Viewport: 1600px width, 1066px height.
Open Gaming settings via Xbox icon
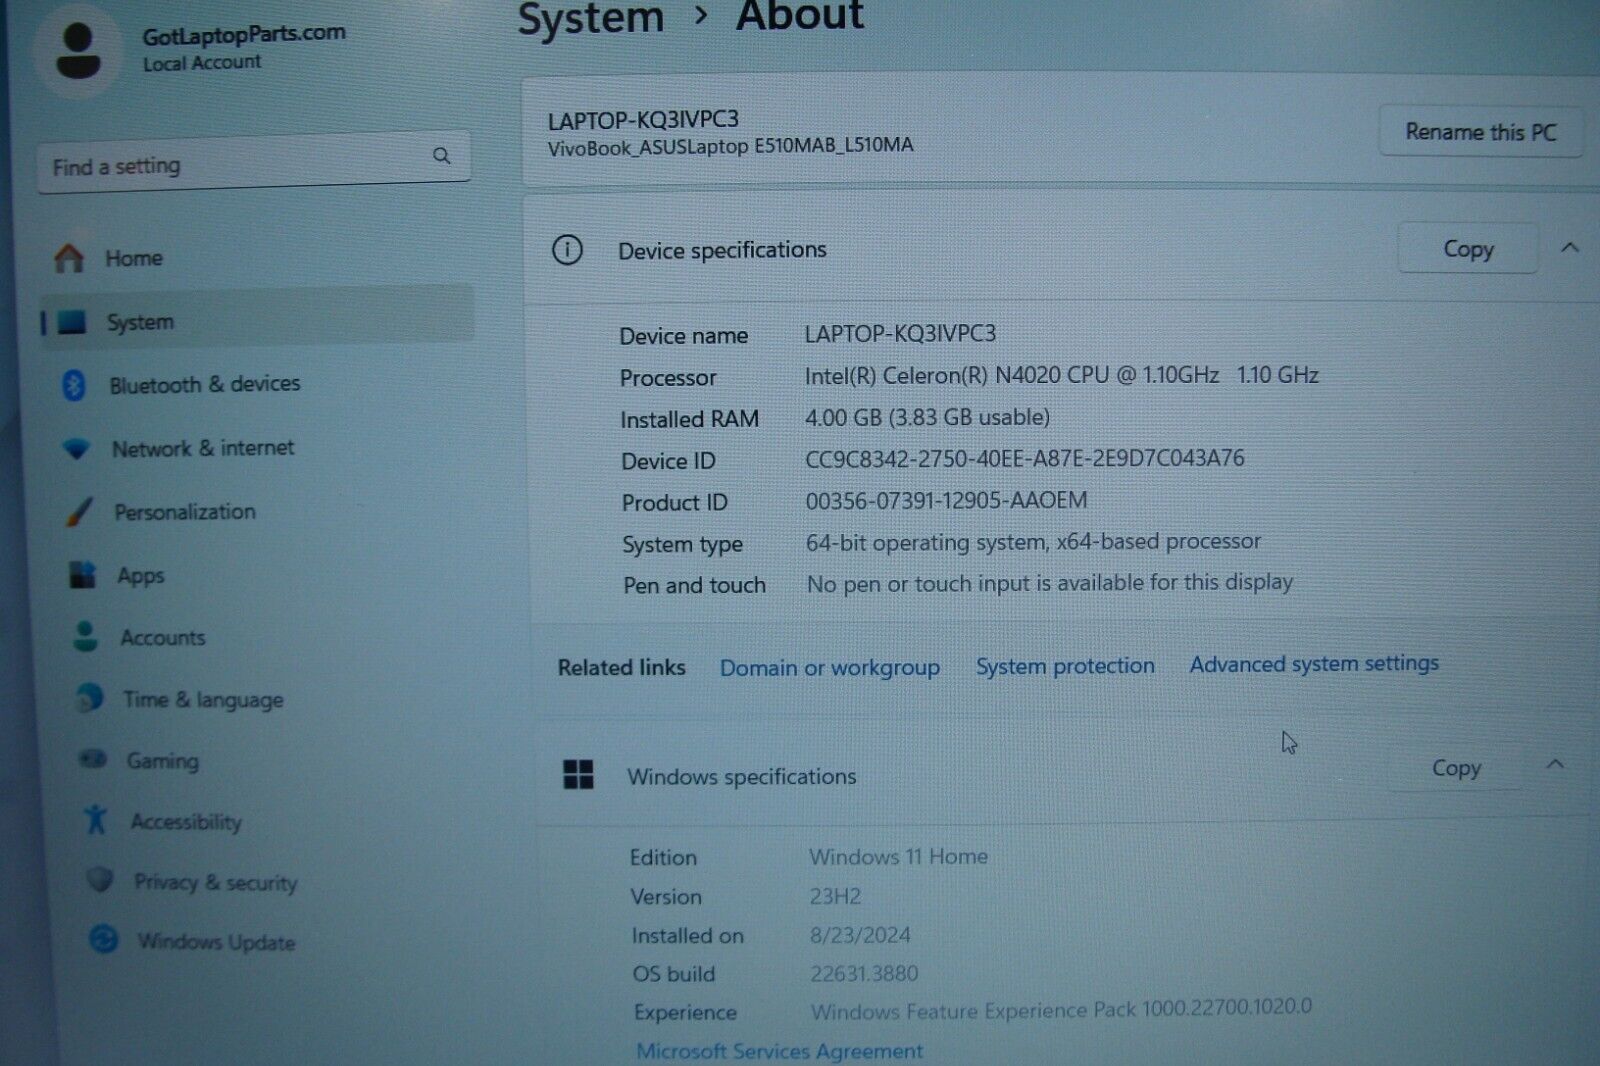click(x=95, y=760)
